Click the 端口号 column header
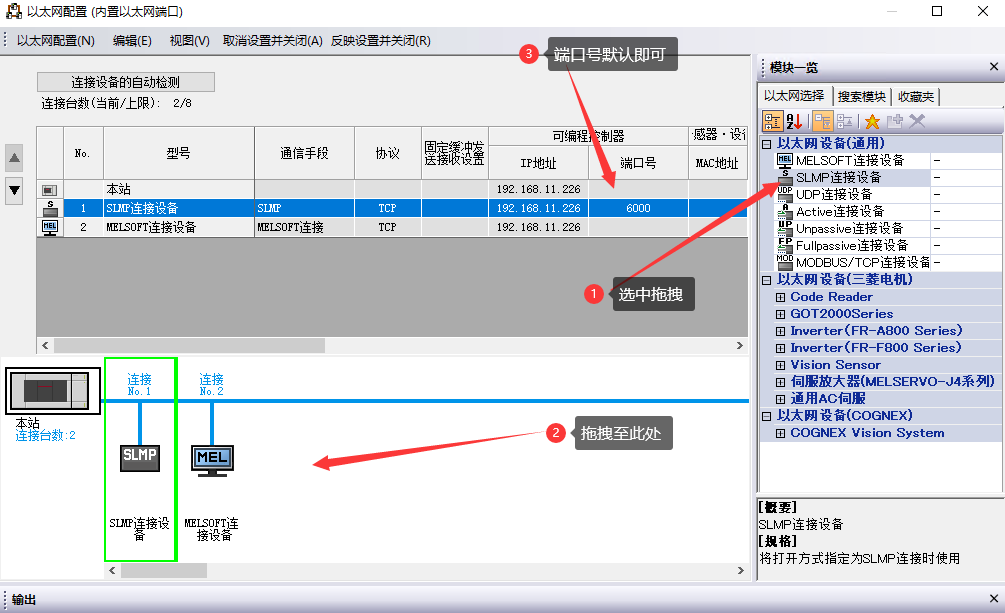1005x613 pixels. pyautogui.click(x=638, y=163)
